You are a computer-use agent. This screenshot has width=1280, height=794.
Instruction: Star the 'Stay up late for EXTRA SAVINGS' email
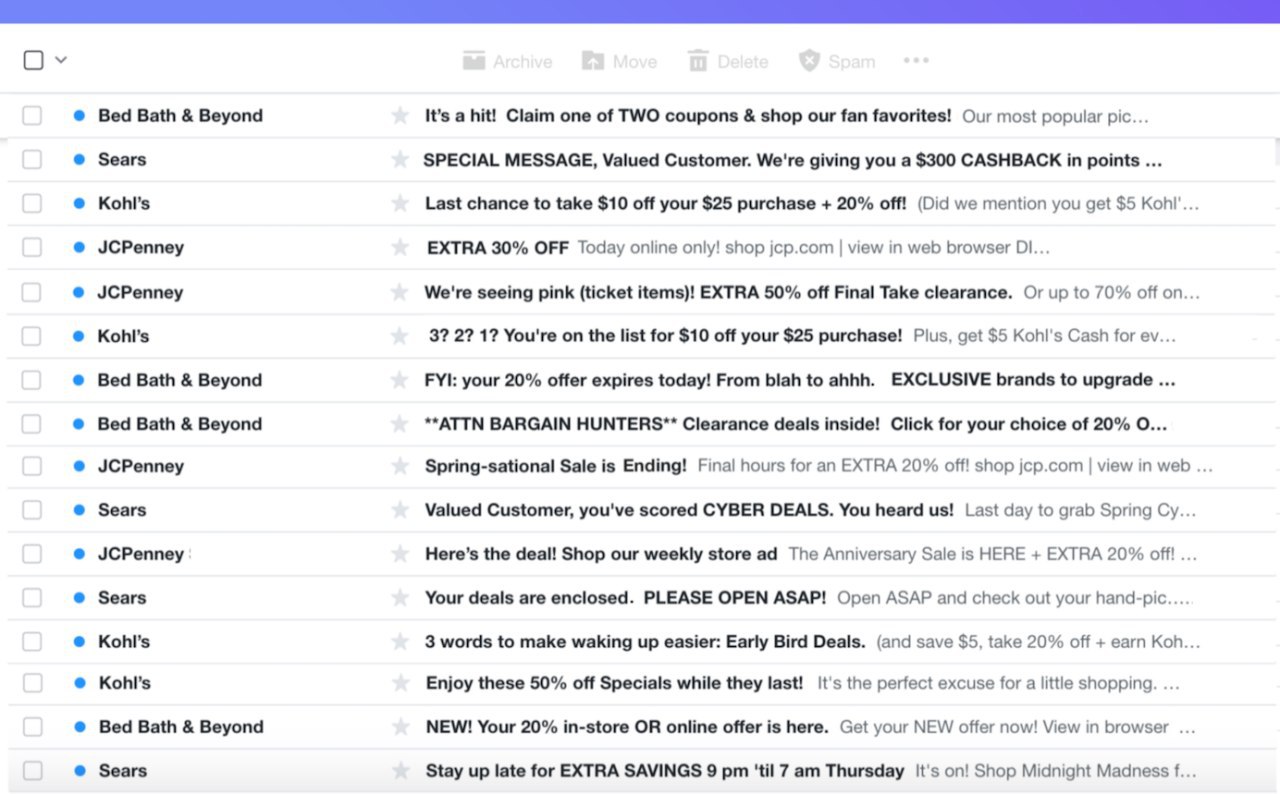[x=401, y=771]
